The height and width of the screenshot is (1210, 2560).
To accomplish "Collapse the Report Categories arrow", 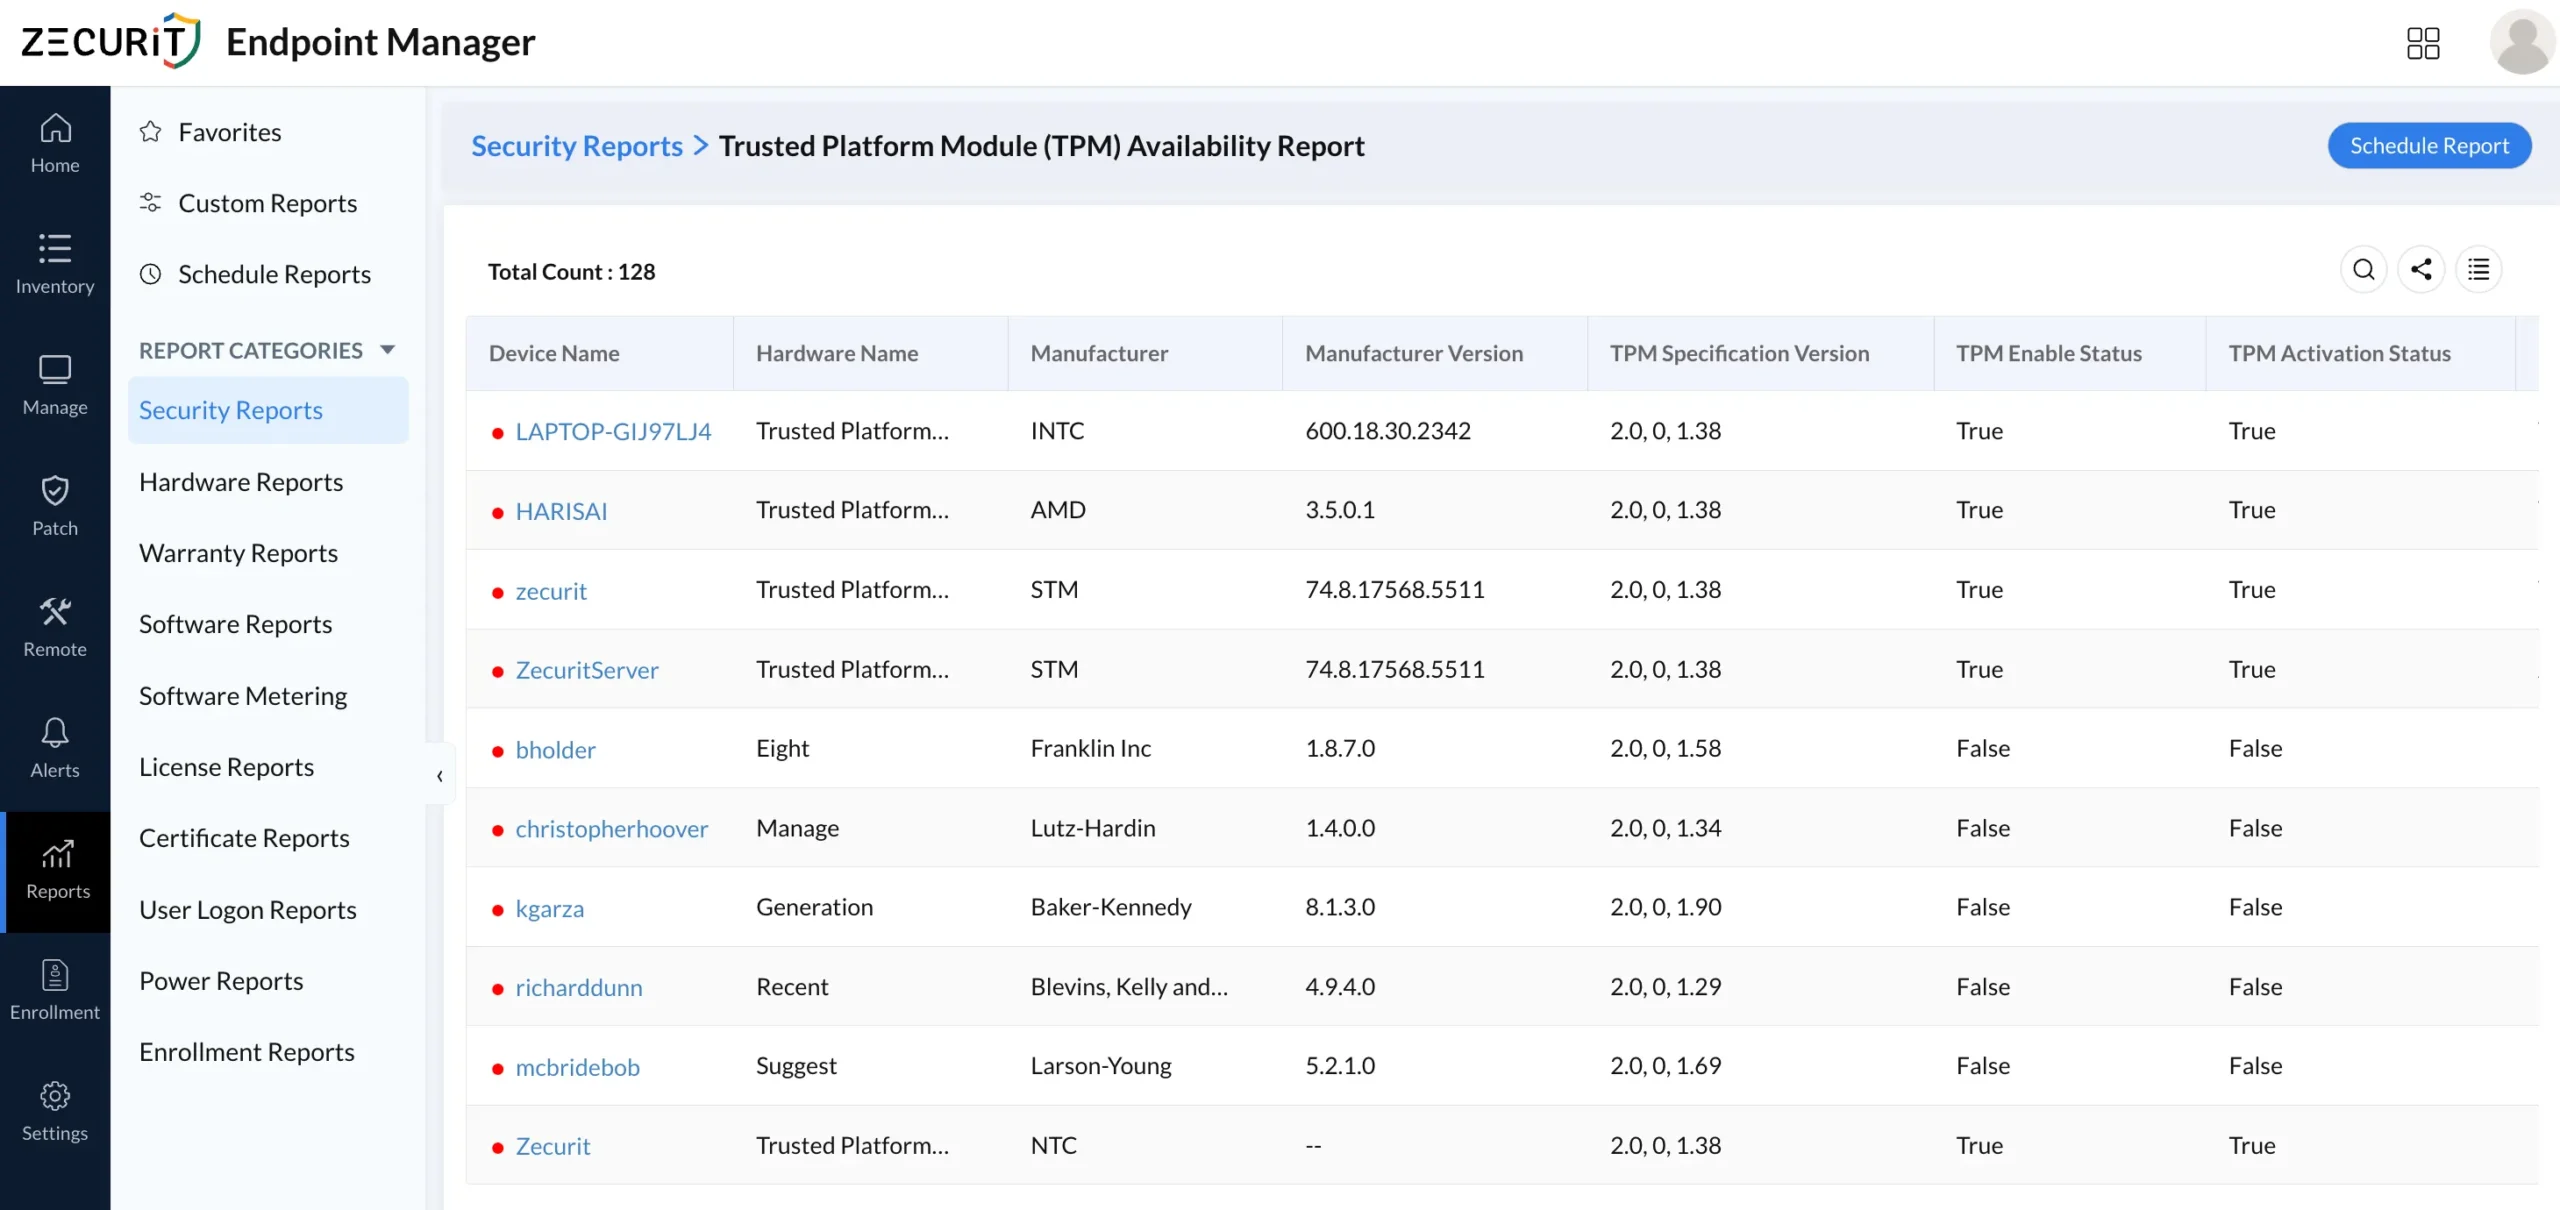I will (x=388, y=350).
